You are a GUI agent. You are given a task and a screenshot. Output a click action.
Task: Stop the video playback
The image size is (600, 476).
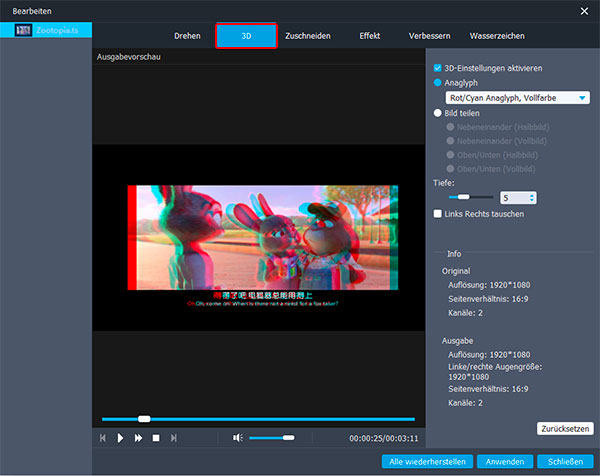point(156,438)
